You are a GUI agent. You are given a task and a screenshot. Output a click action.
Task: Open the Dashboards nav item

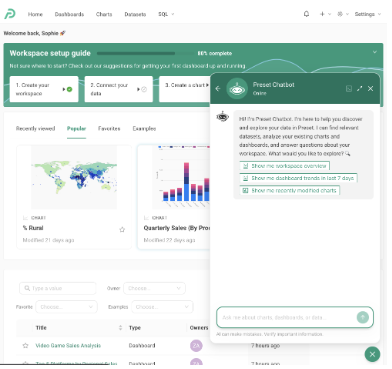click(70, 14)
